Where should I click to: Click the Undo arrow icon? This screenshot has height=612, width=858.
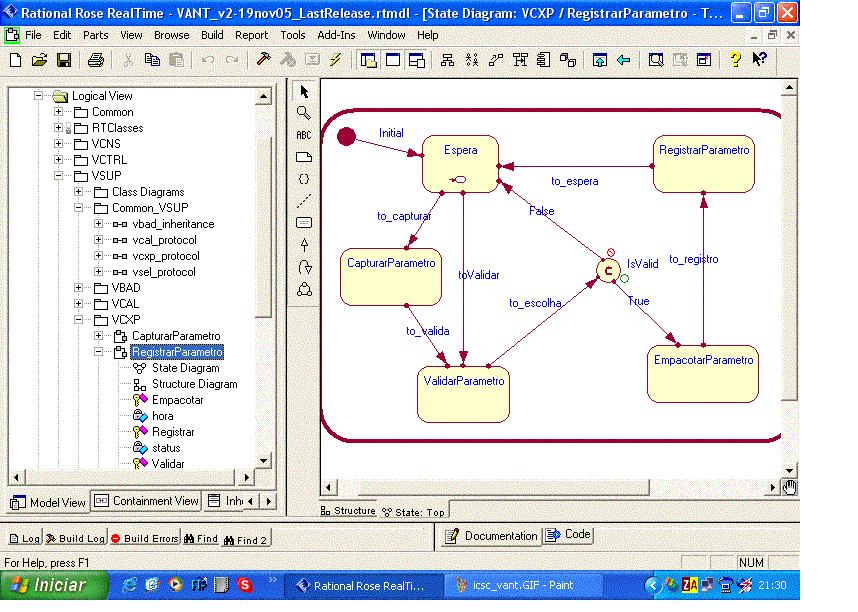click(207, 60)
